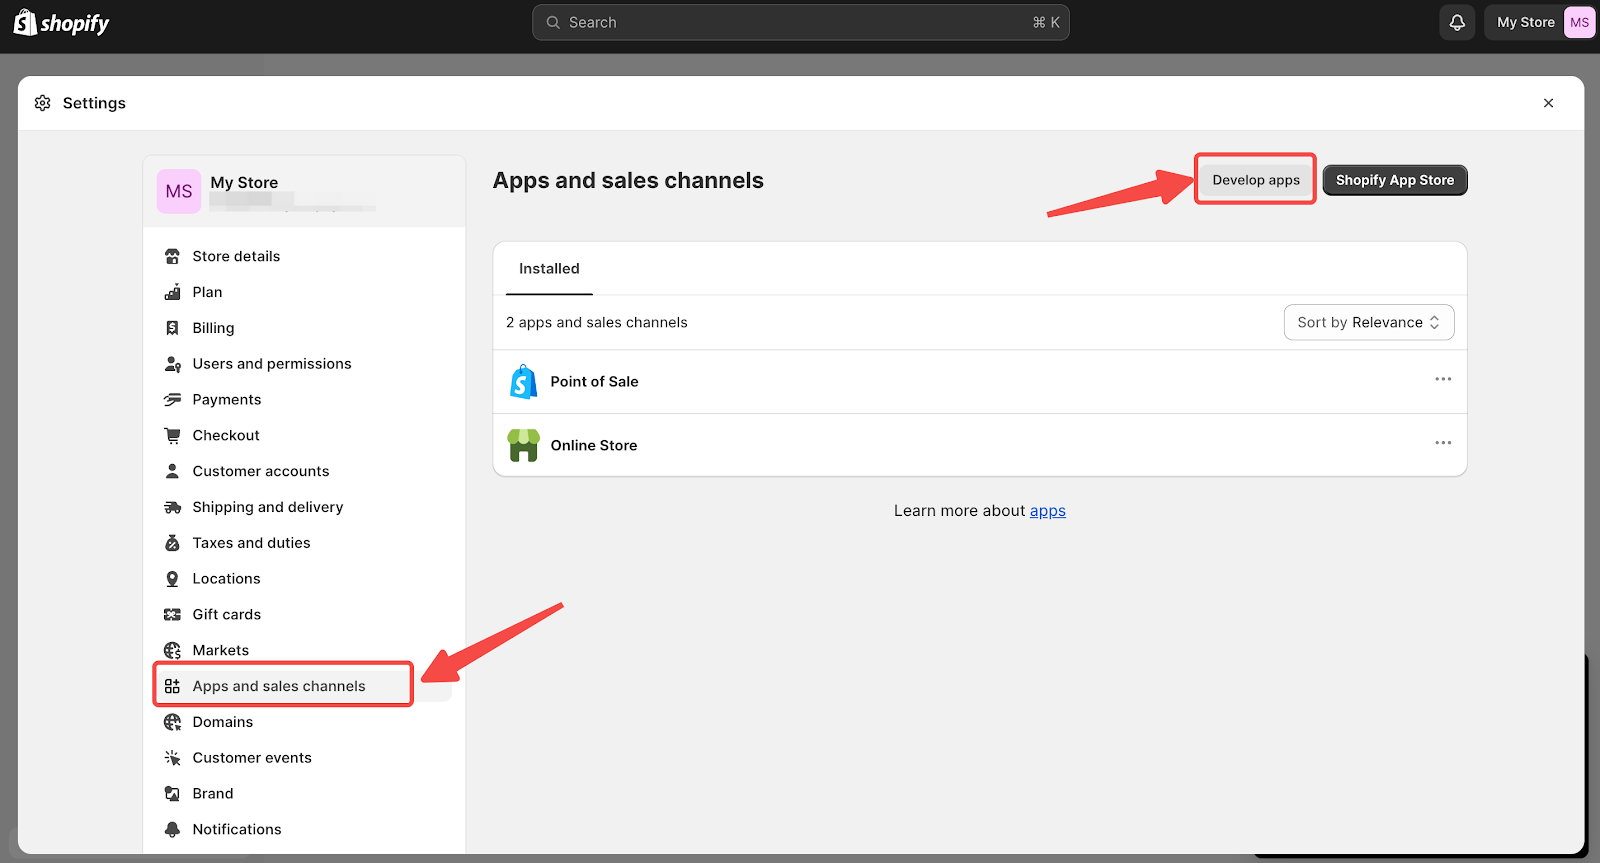The height and width of the screenshot is (863, 1600).
Task: Open the Point of Sale app name
Action: (594, 382)
